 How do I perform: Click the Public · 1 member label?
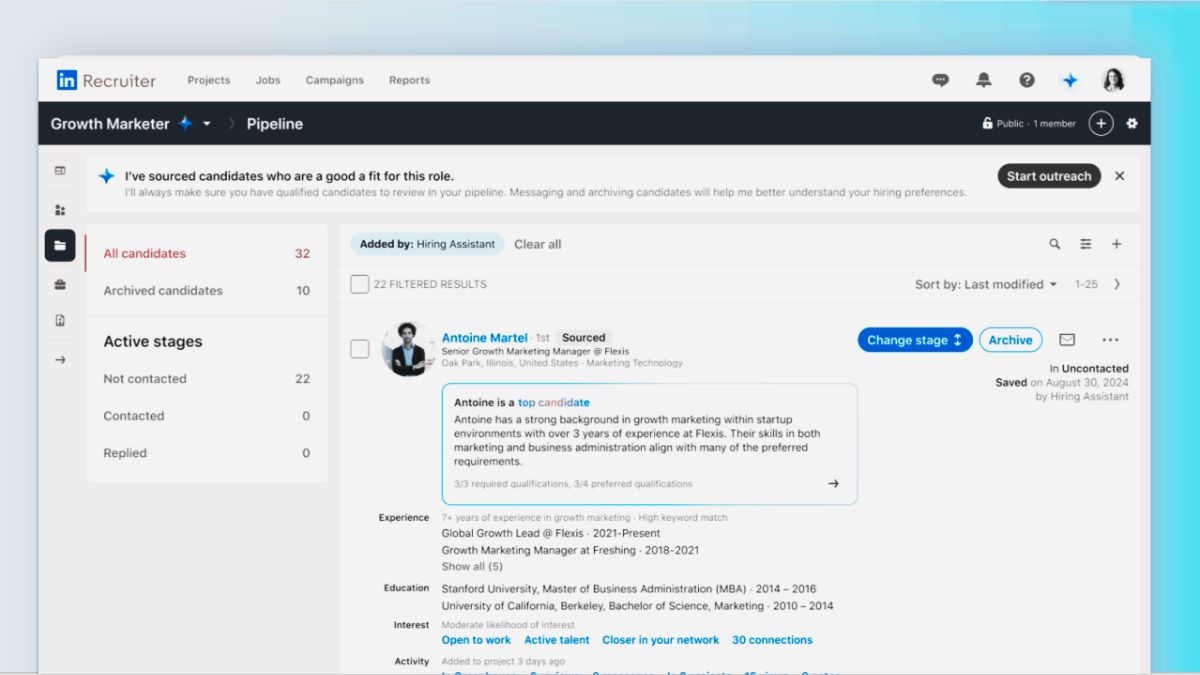pos(1036,124)
